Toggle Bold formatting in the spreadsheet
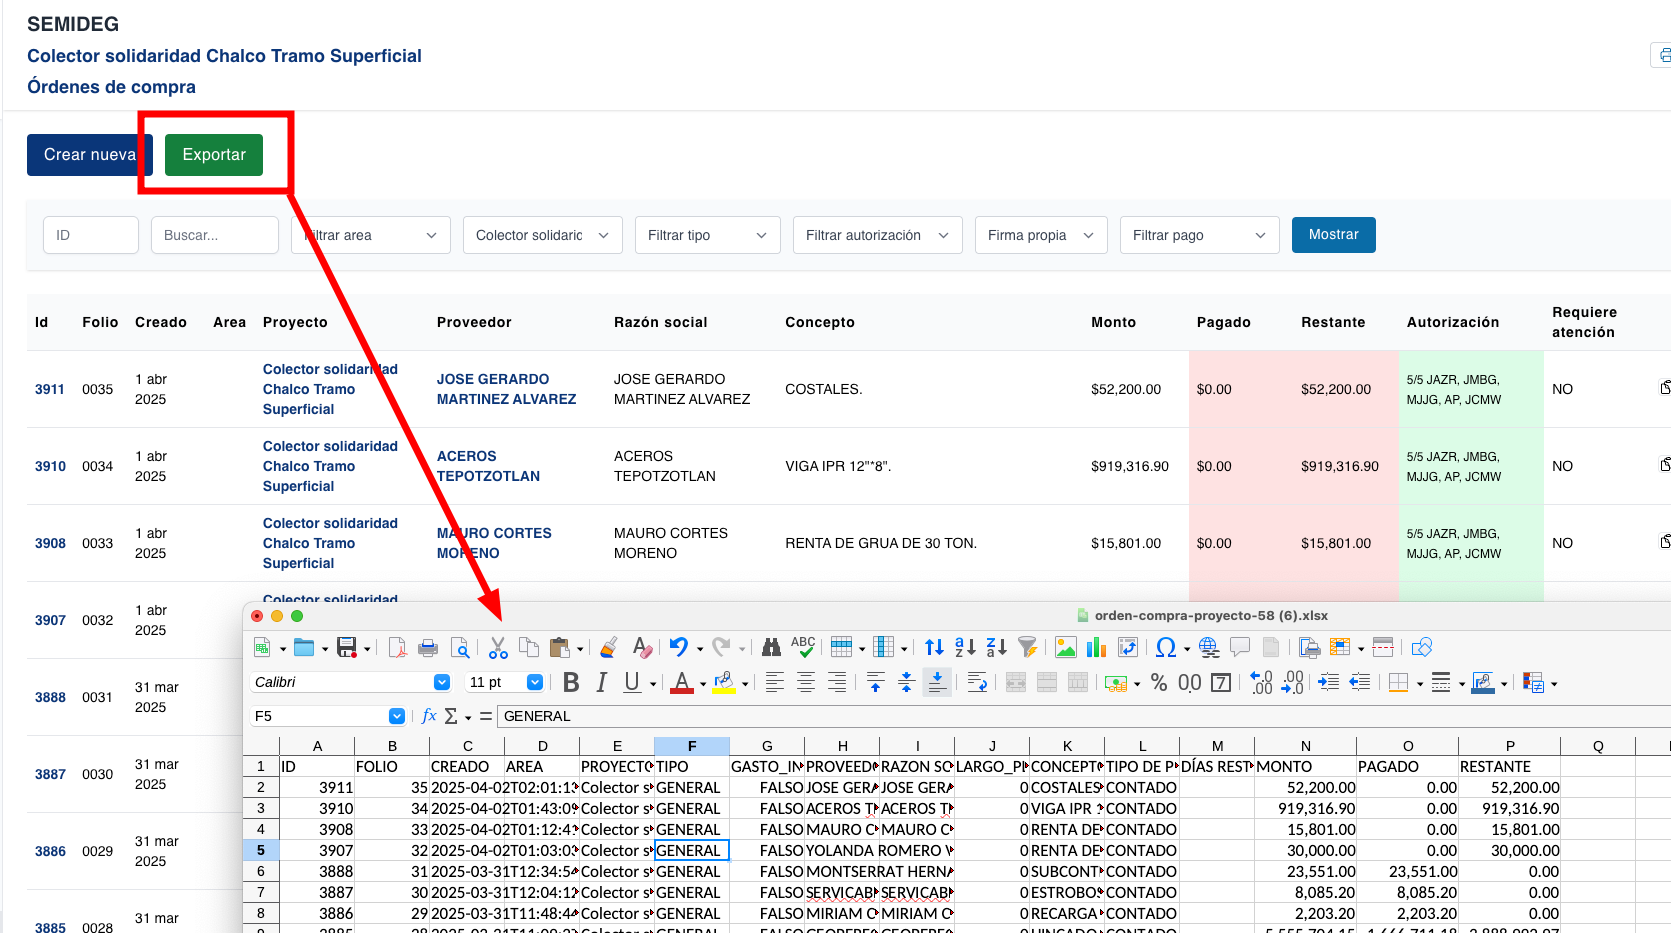Screen dimensions: 1671x933 (571, 682)
